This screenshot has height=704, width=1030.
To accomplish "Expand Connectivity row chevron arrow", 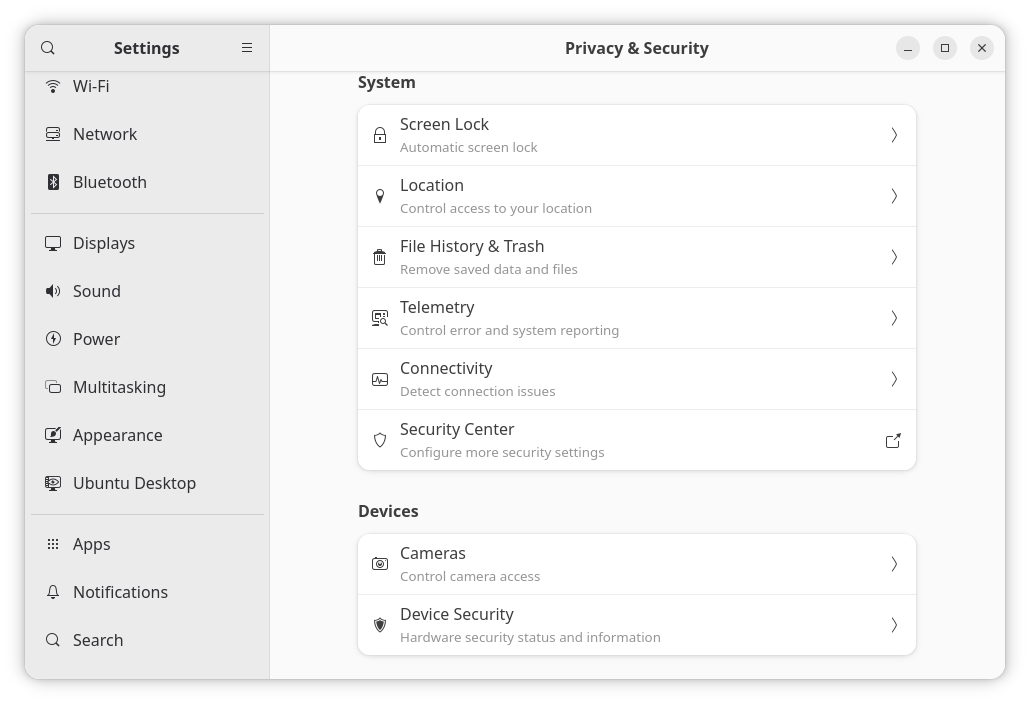I will [894, 379].
